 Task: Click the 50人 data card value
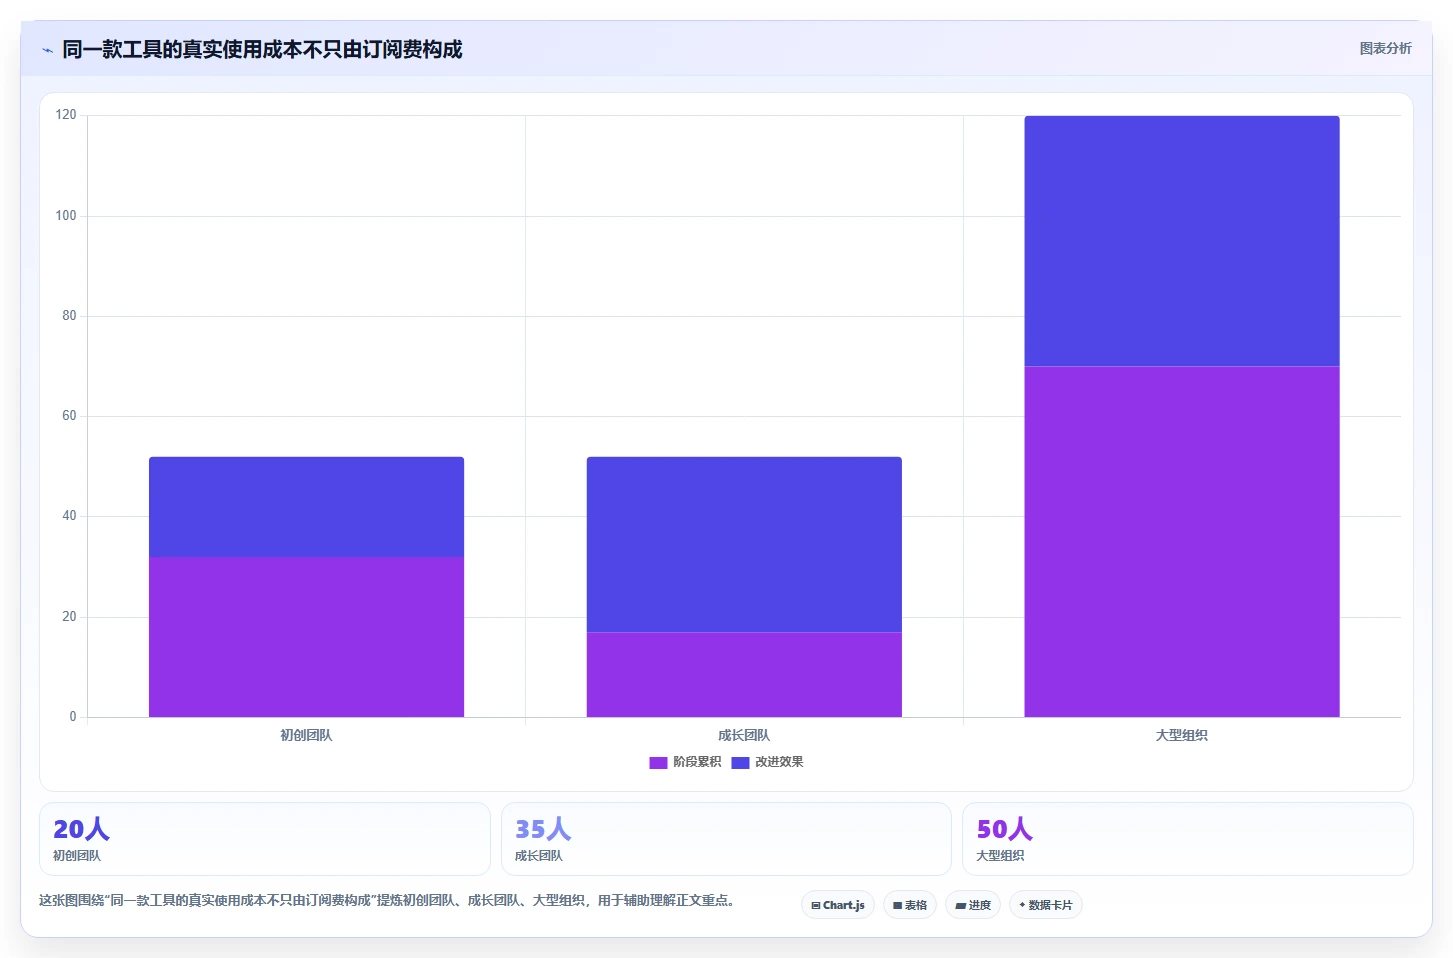tap(1005, 829)
